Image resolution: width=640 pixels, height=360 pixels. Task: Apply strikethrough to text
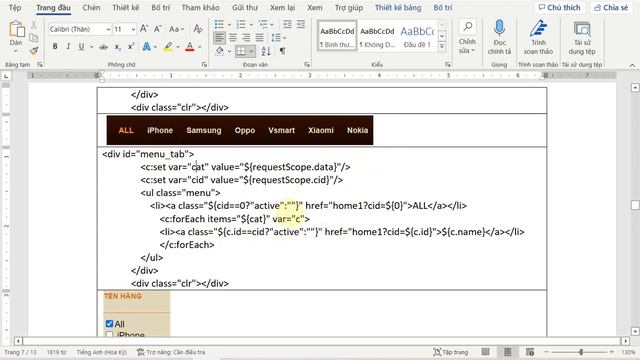point(104,47)
